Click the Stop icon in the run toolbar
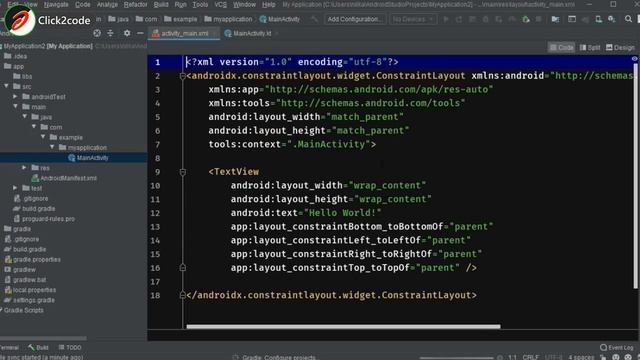640x360 pixels. 538,19
